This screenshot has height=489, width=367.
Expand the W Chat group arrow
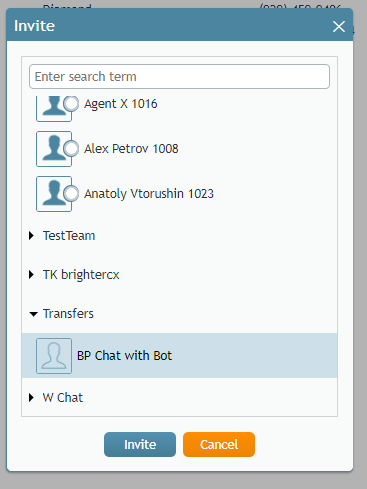(32, 397)
